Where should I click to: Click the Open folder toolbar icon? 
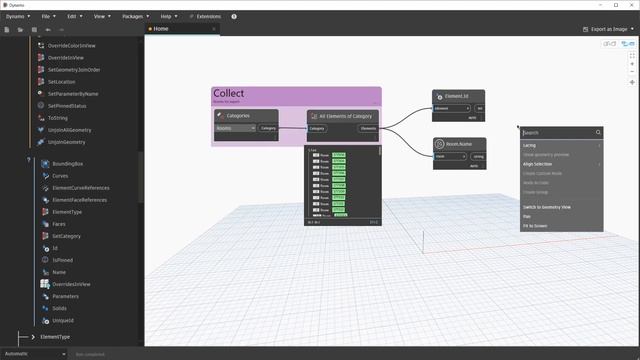(x=20, y=30)
